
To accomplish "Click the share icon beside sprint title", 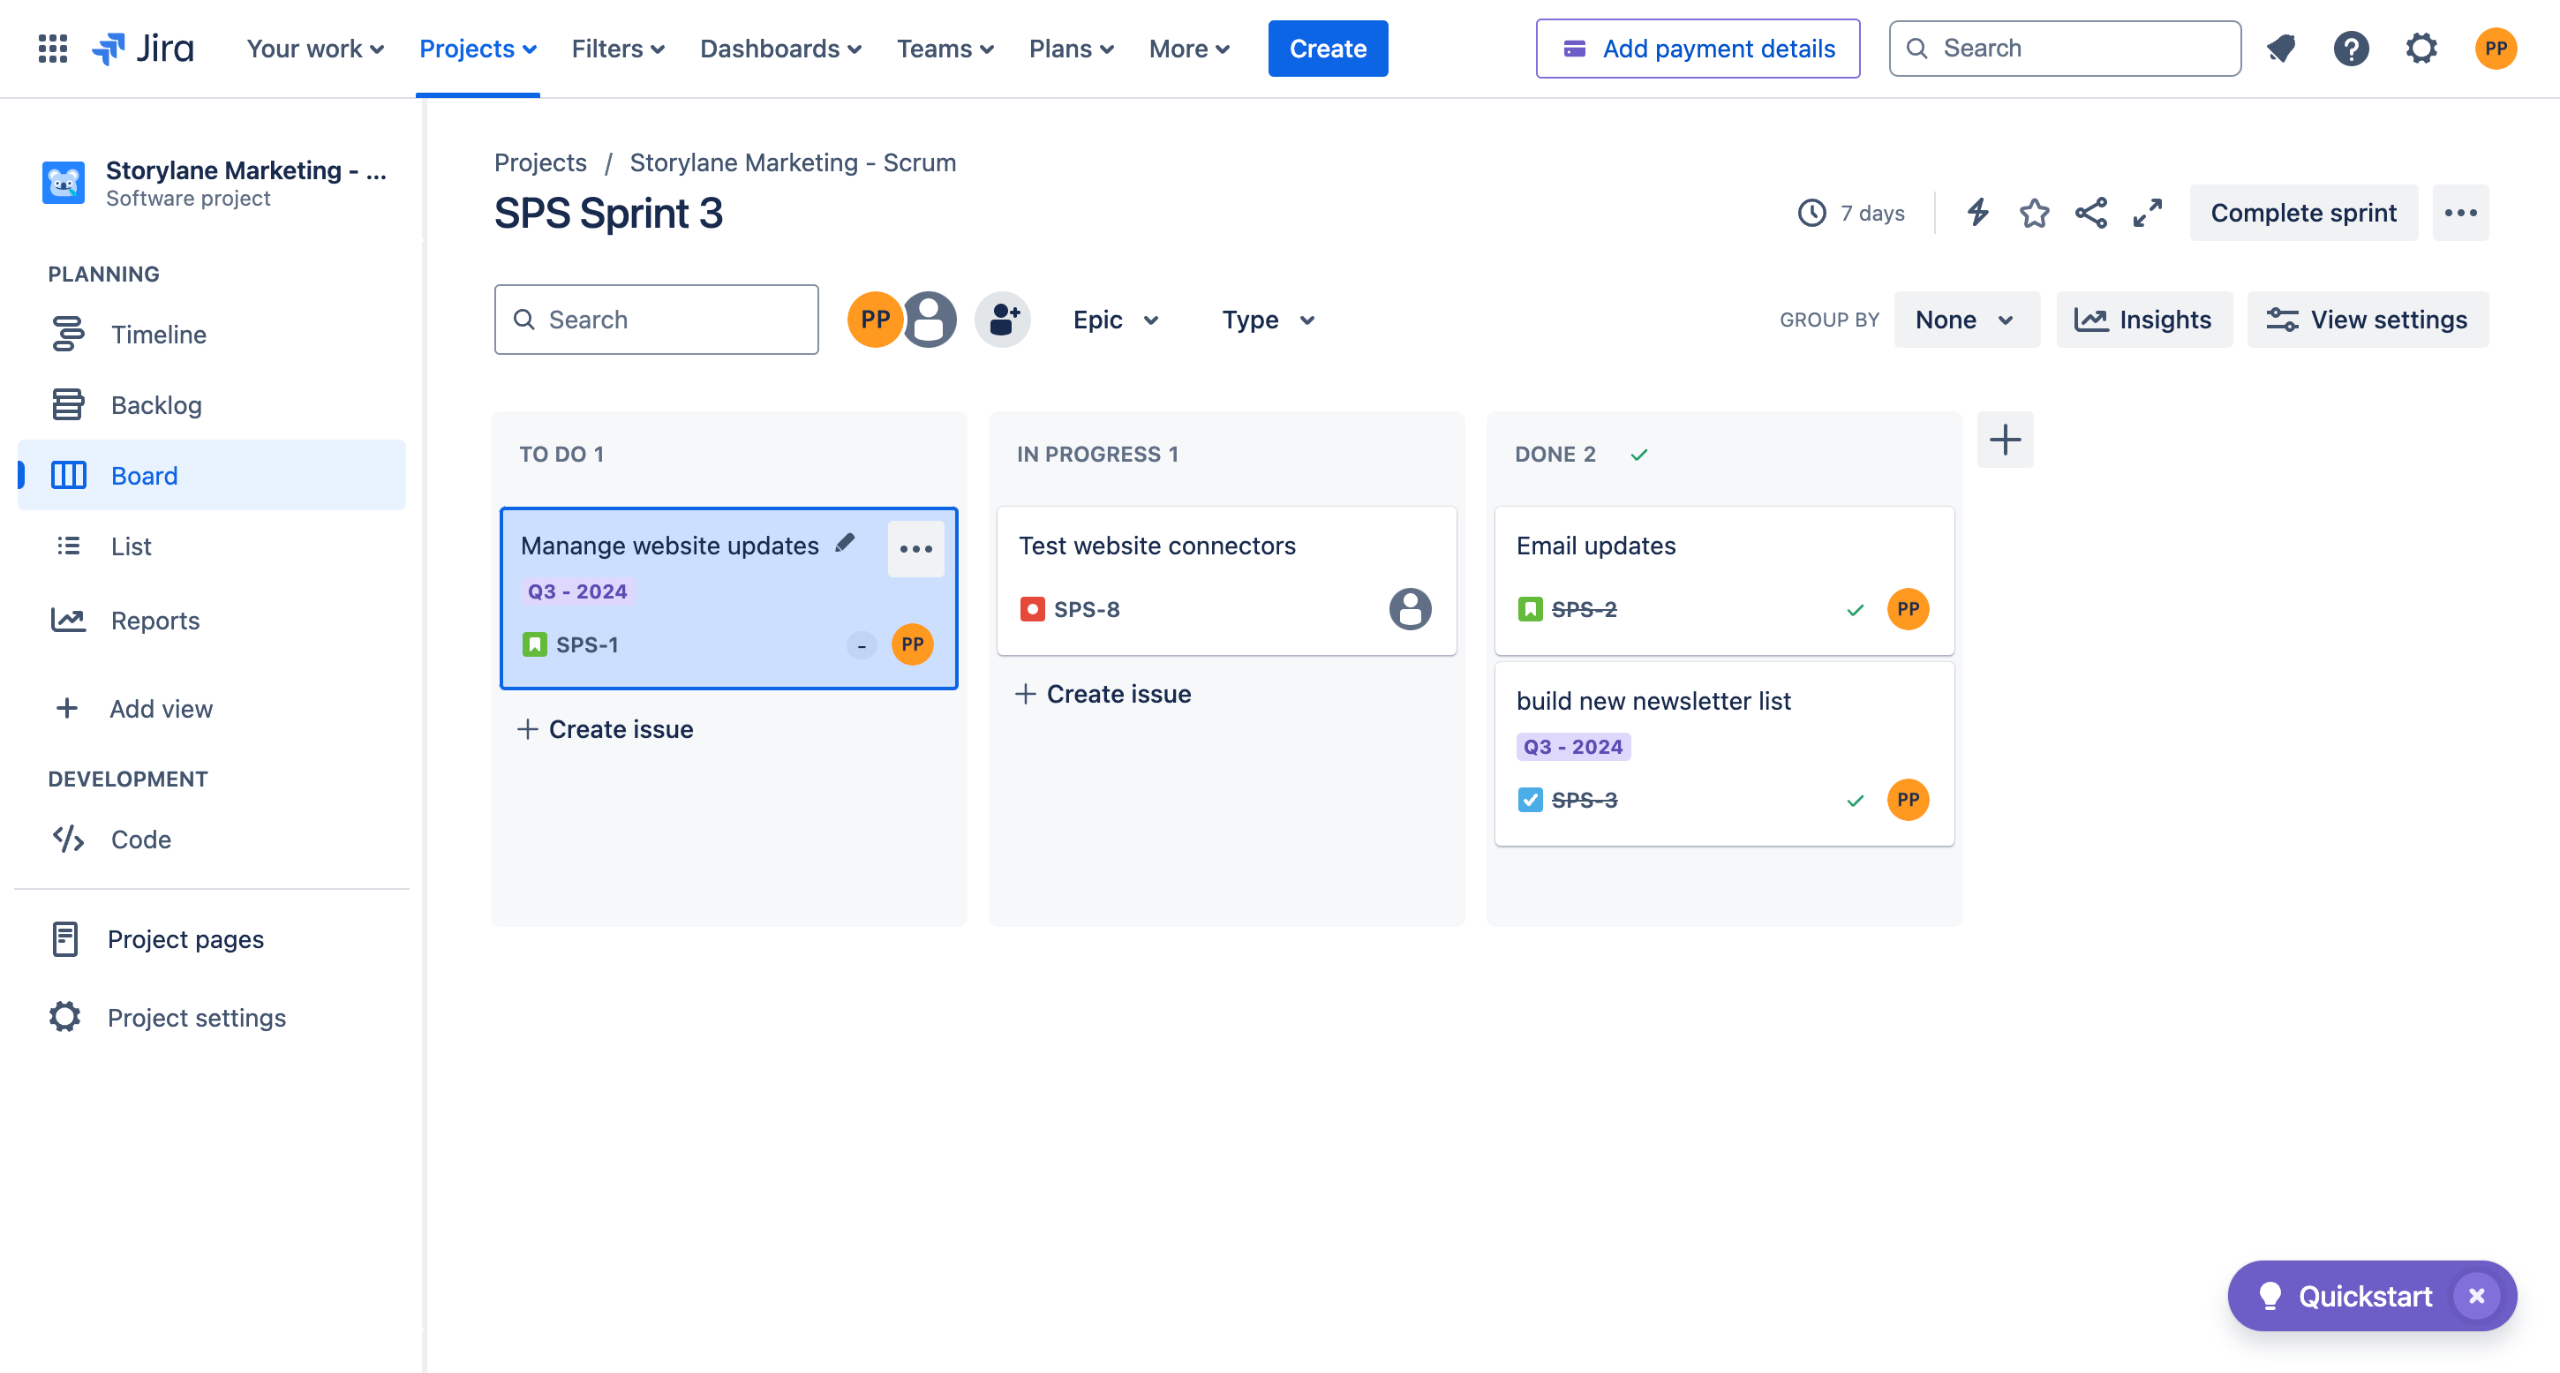I will tap(2091, 213).
